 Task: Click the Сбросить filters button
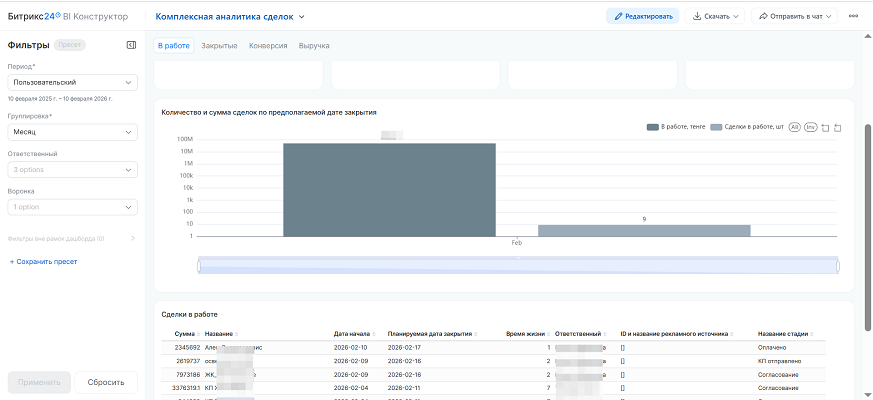pos(106,382)
